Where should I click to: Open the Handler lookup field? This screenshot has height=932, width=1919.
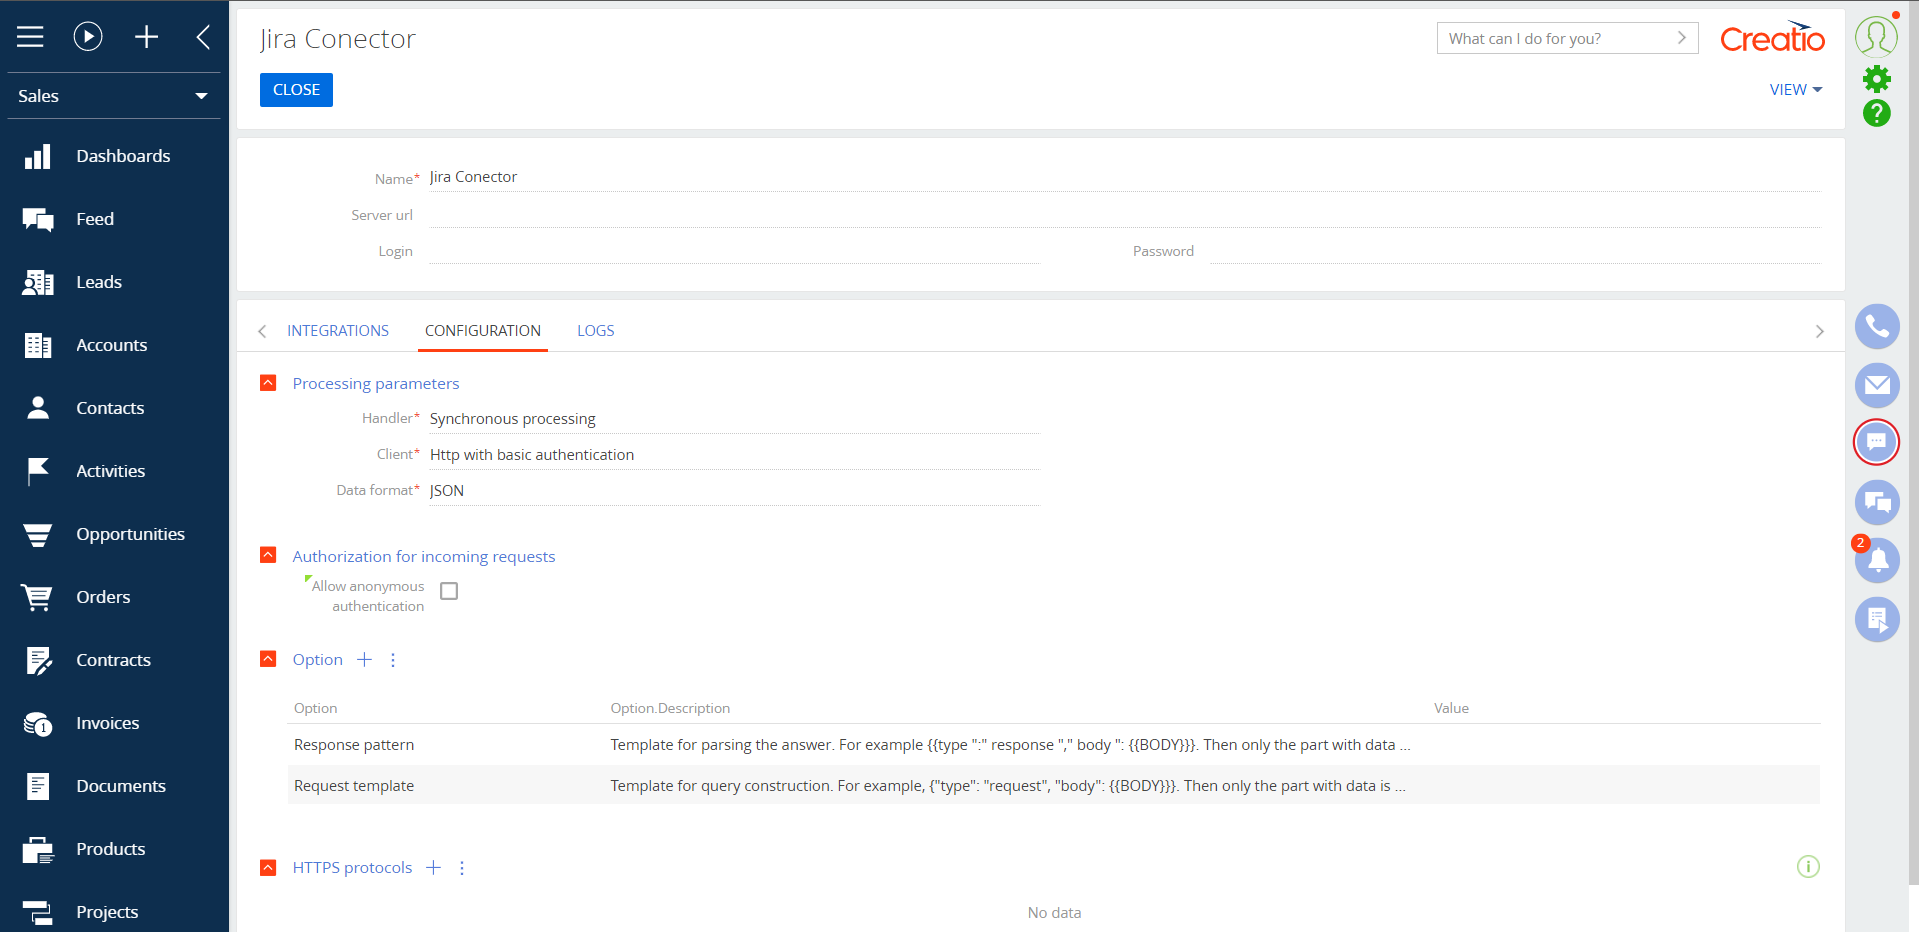point(734,419)
